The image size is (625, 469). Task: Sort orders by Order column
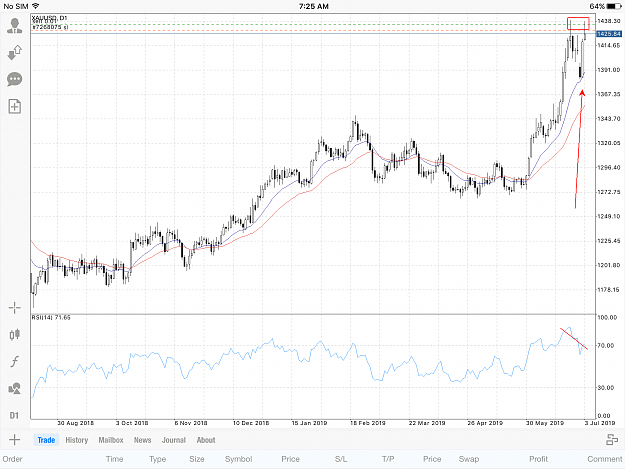pos(12,459)
